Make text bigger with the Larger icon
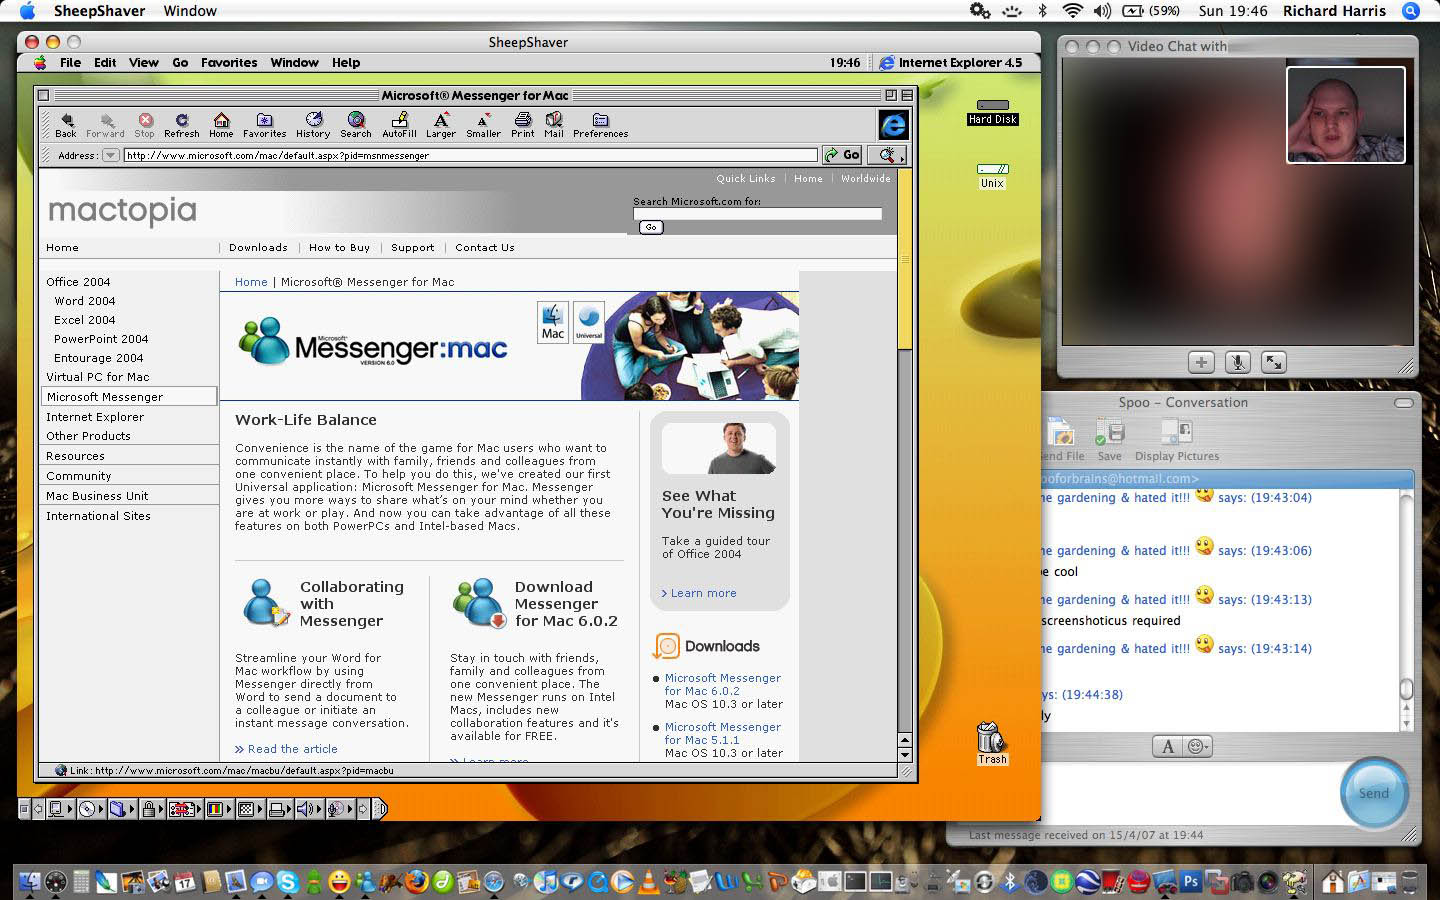The height and width of the screenshot is (900, 1440). (x=441, y=125)
